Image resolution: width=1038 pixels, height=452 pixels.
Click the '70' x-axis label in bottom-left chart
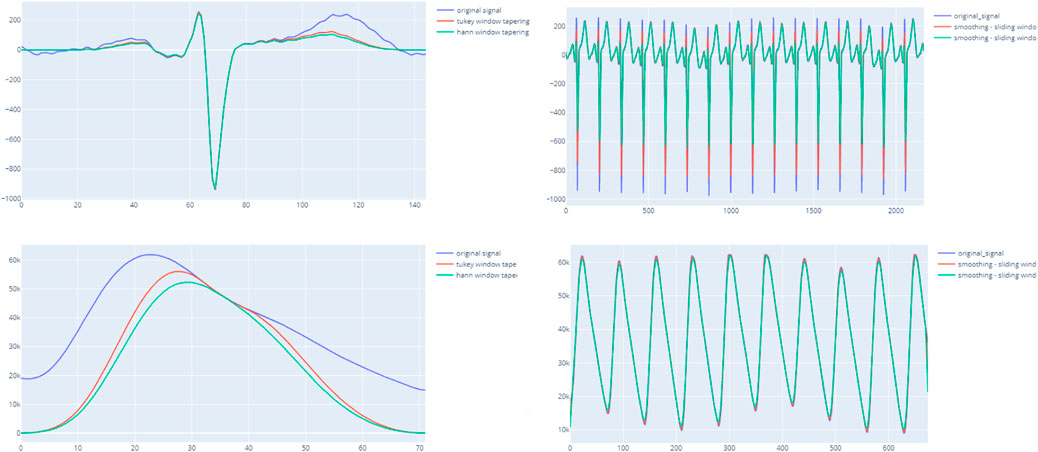[418, 448]
